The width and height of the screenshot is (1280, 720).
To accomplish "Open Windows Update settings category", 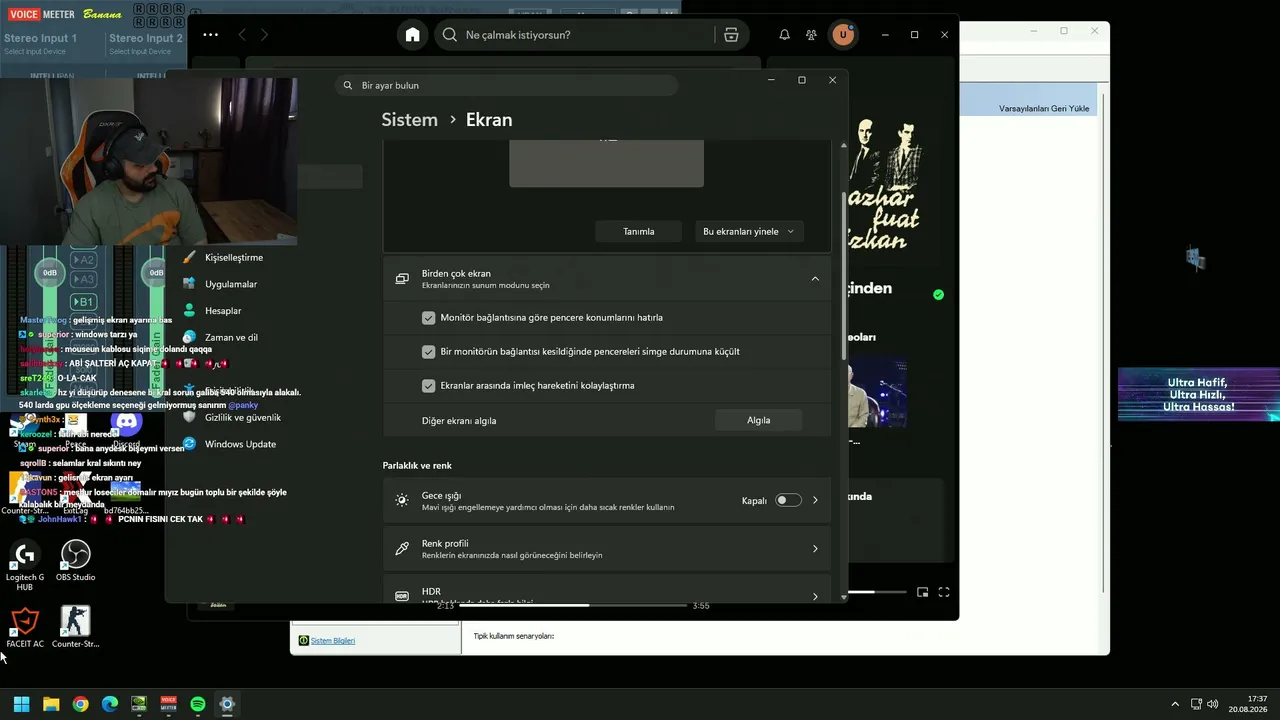I will (240, 444).
